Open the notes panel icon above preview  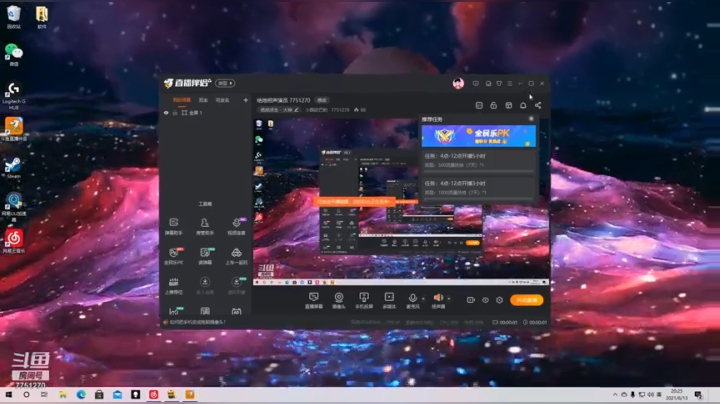[x=479, y=106]
